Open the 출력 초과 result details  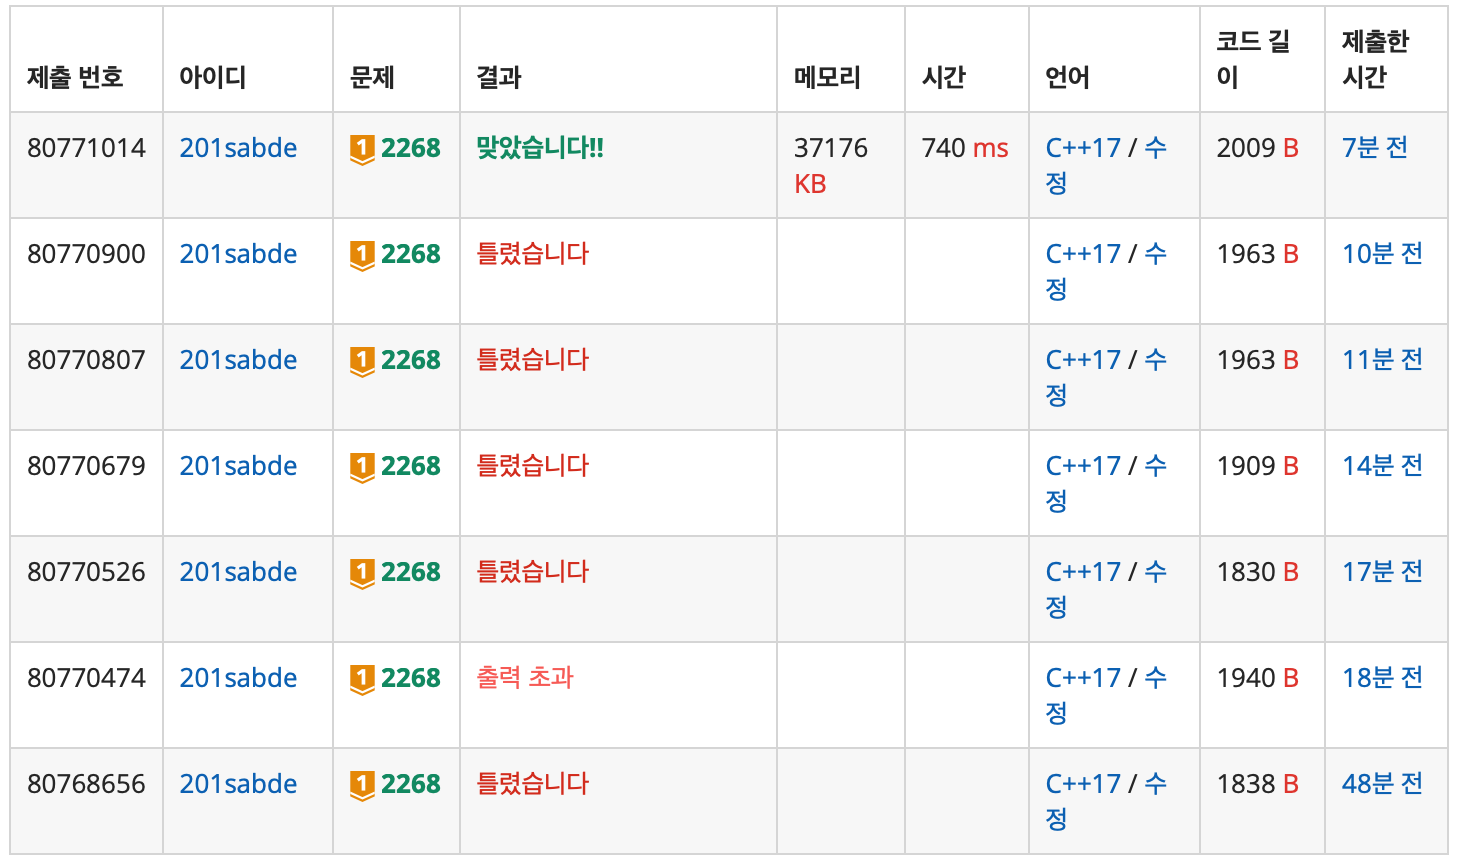[524, 678]
